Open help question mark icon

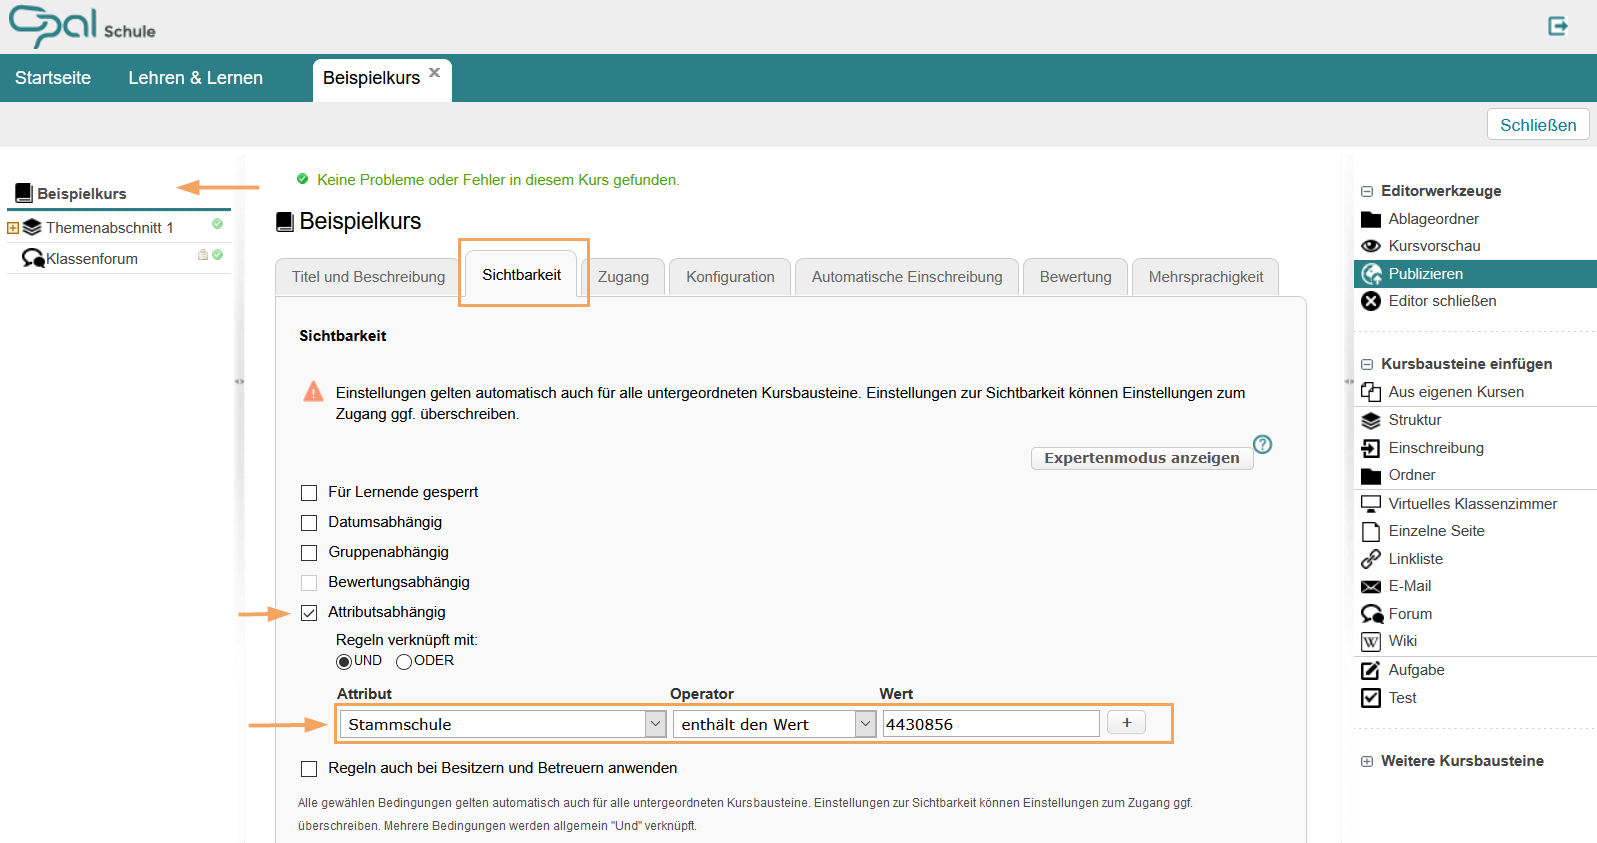point(1262,444)
